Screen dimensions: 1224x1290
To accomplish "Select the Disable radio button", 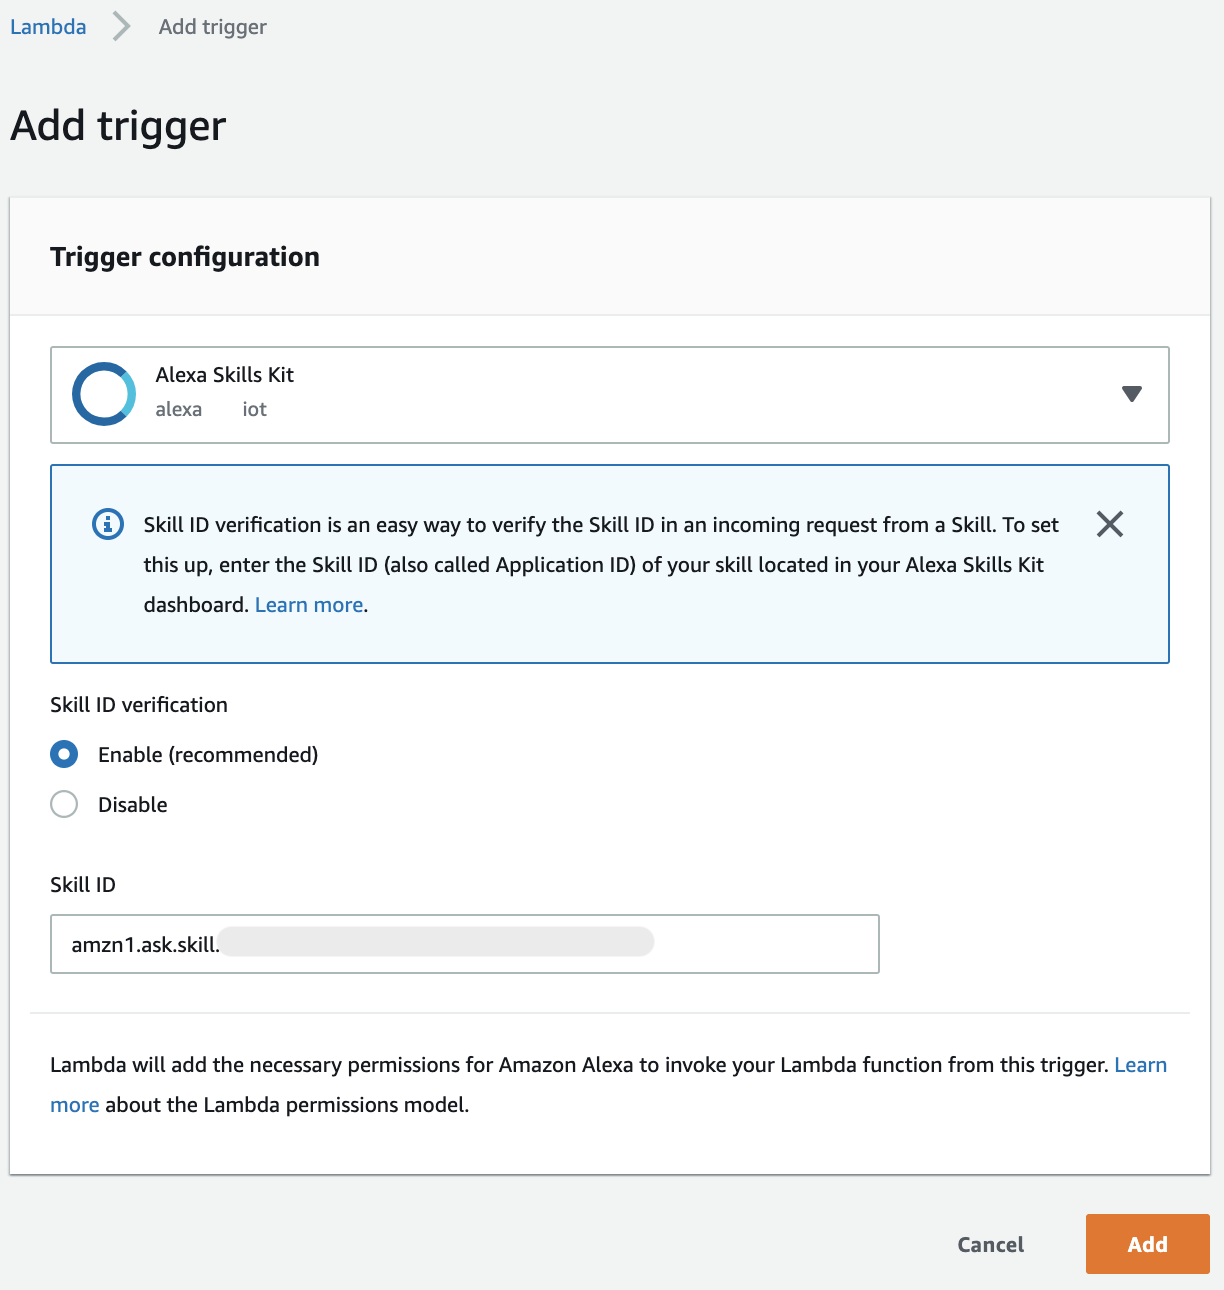I will 64,804.
